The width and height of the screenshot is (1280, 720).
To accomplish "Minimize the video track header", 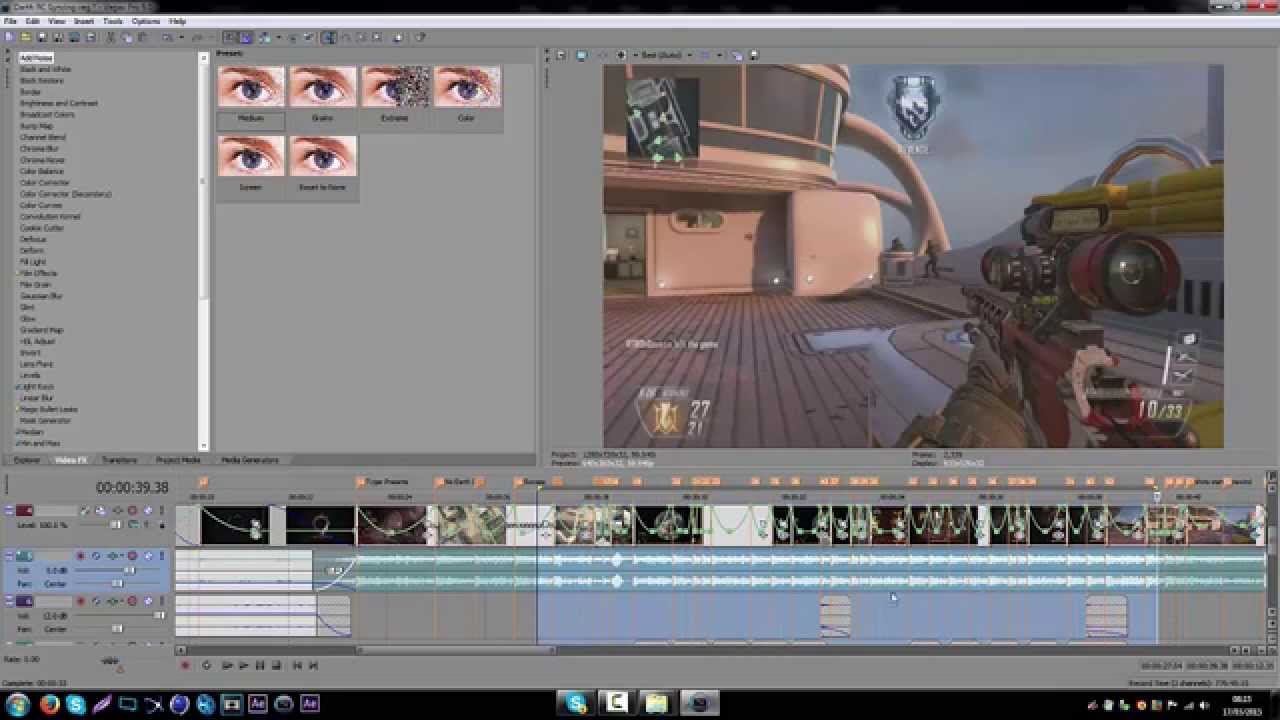I will [x=9, y=510].
